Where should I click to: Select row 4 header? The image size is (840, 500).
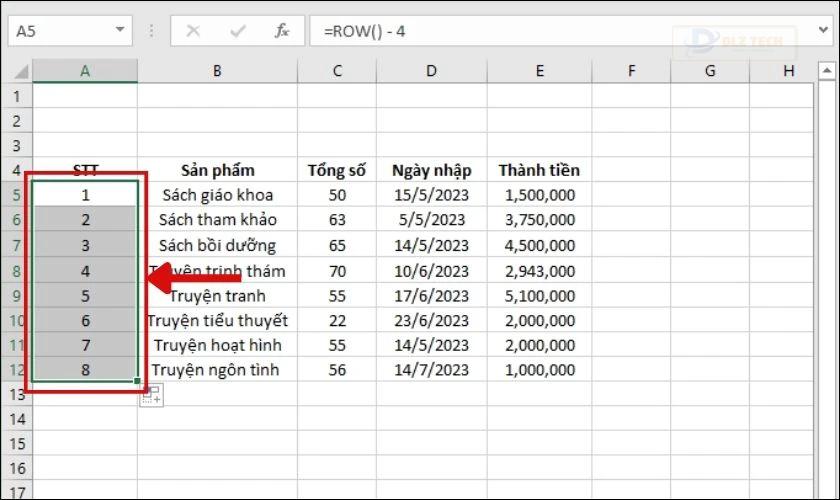point(17,170)
